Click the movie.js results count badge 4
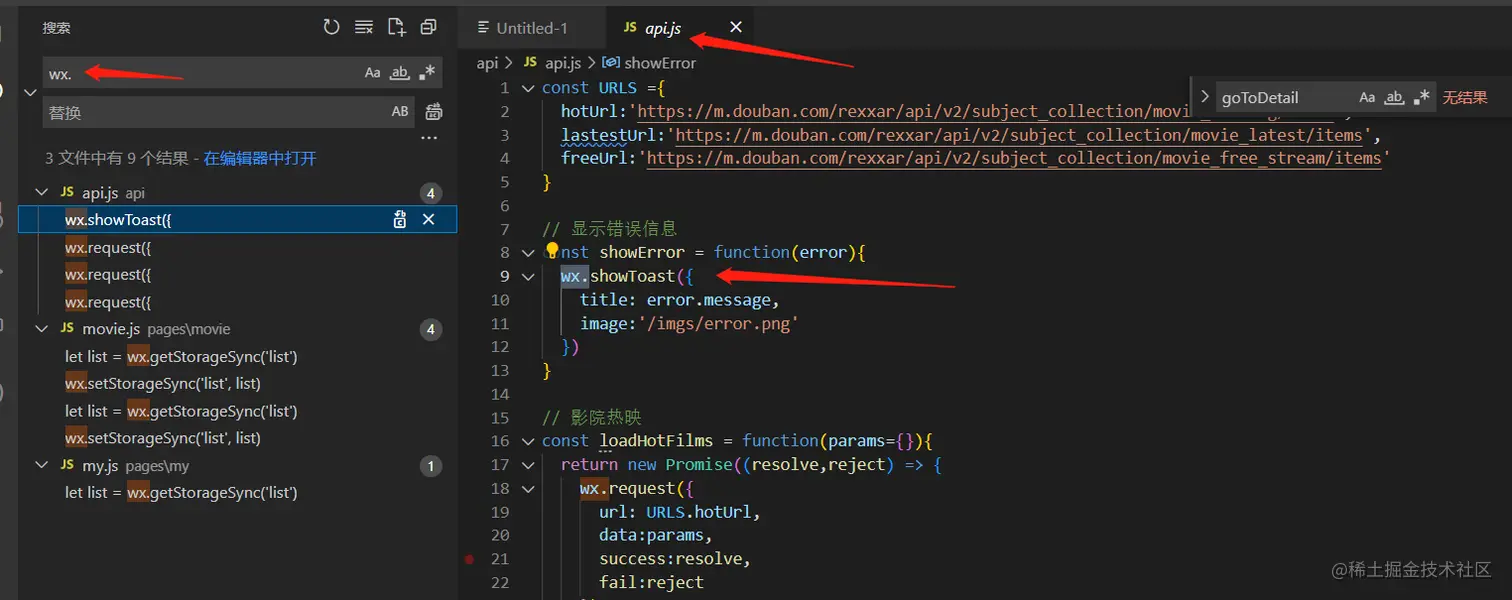 pos(431,329)
